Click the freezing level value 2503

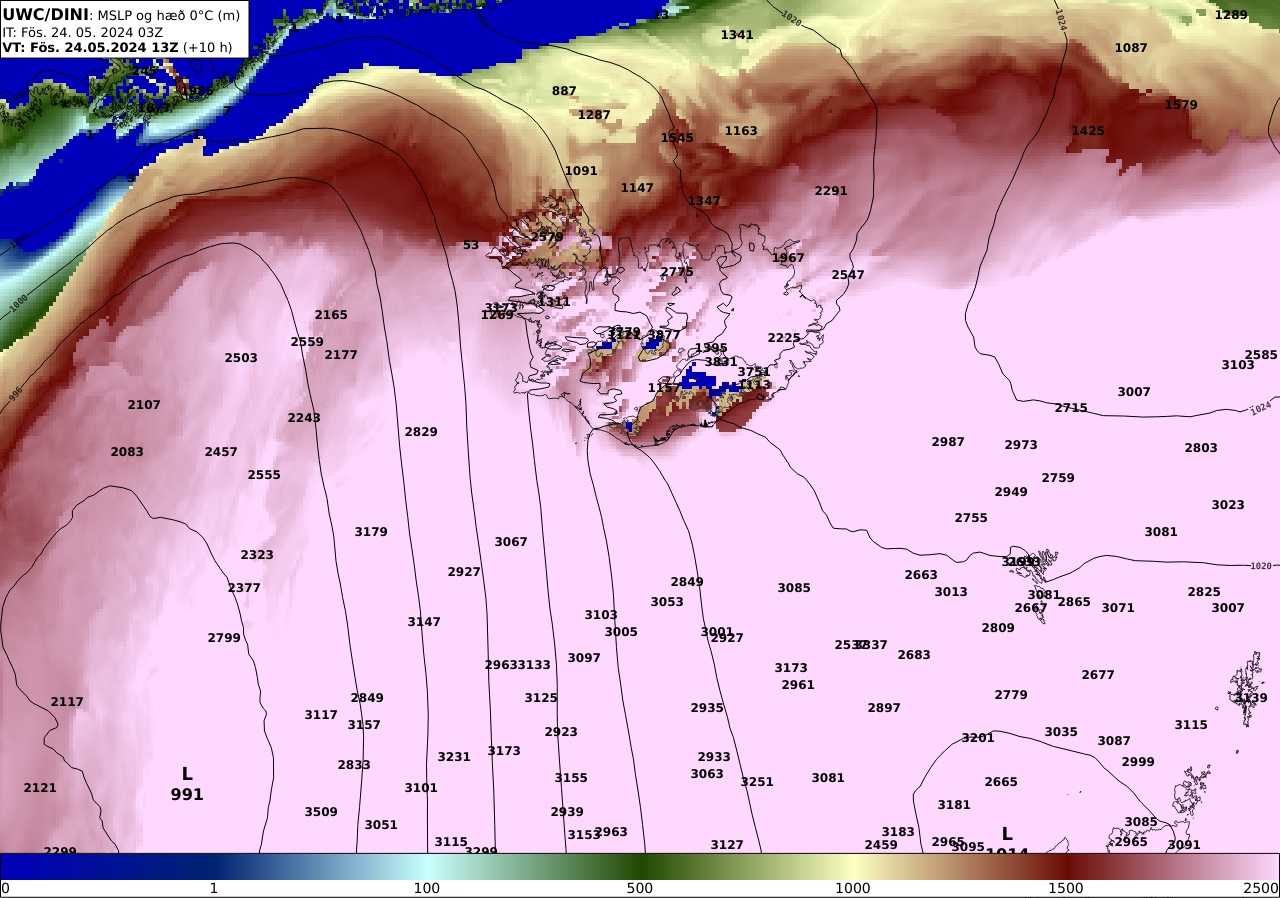241,358
